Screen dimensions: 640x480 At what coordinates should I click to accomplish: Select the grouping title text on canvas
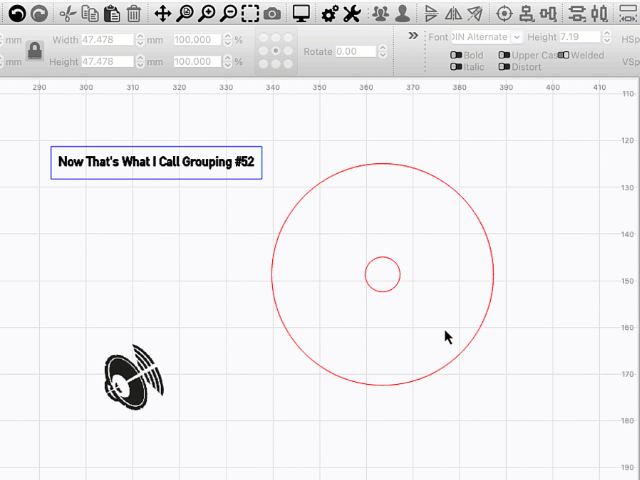point(156,161)
